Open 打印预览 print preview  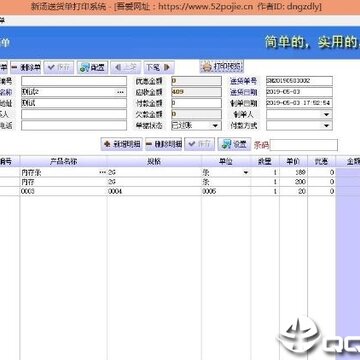coord(222,67)
